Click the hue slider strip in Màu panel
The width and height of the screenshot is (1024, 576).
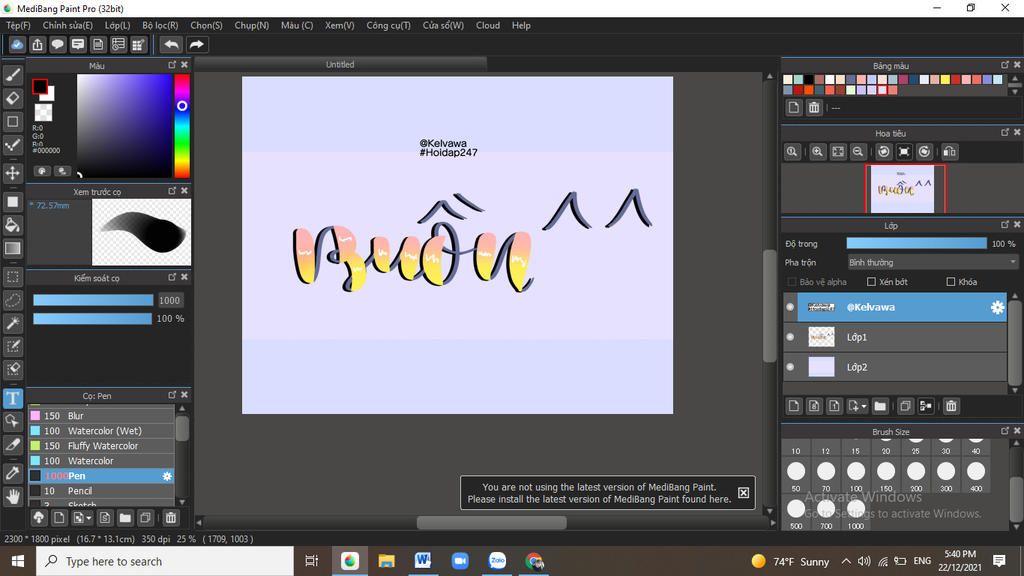pos(182,125)
